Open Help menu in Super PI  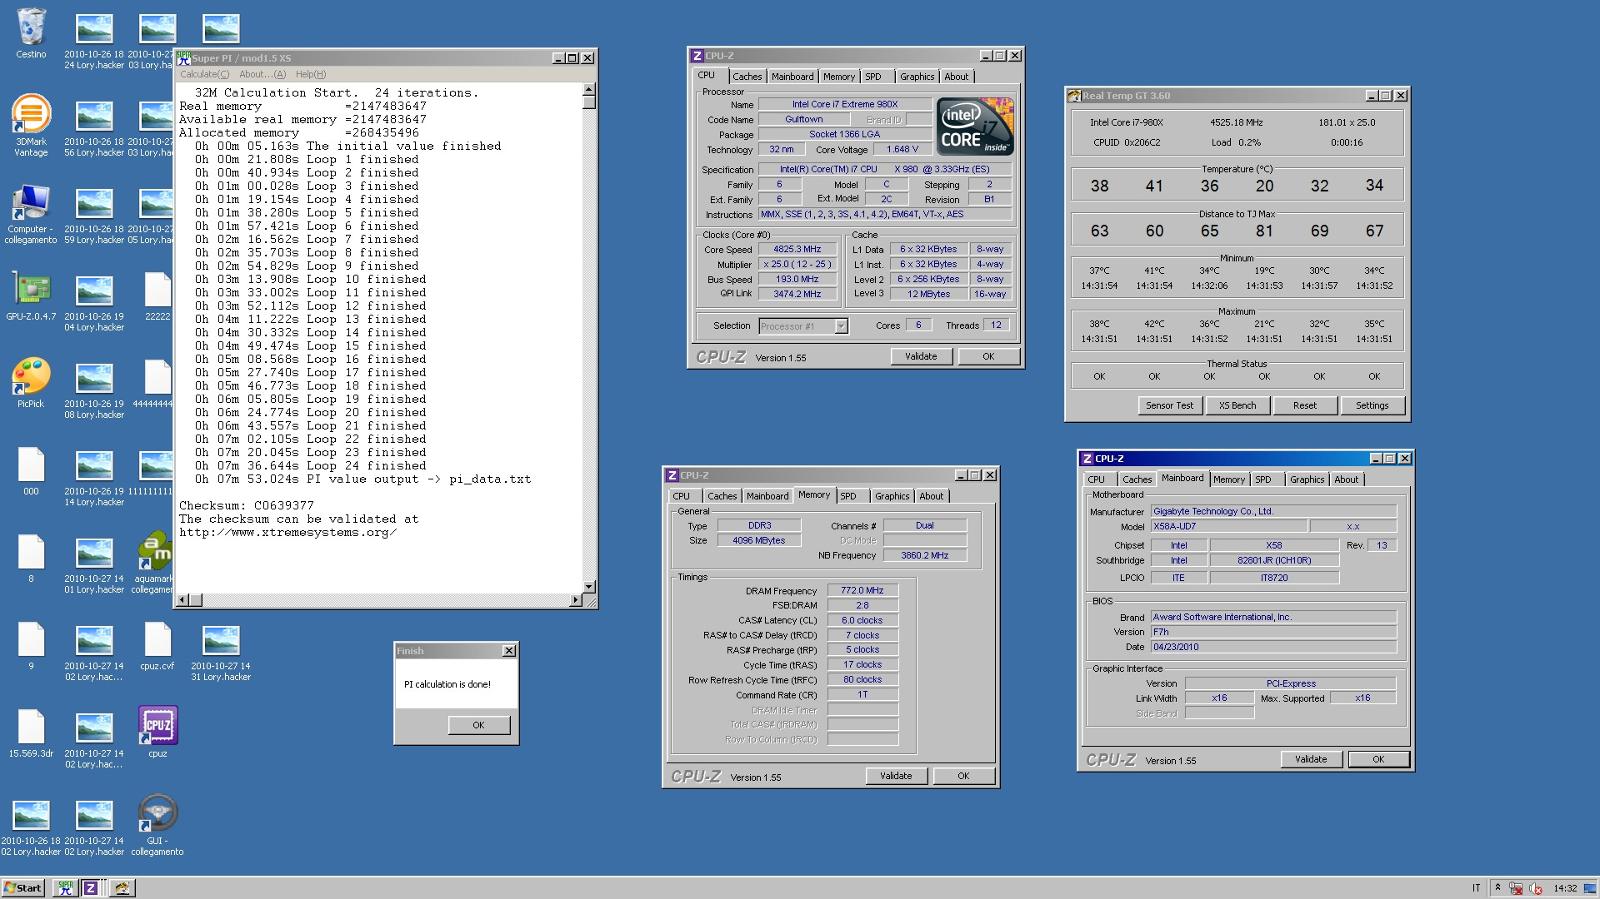310,74
